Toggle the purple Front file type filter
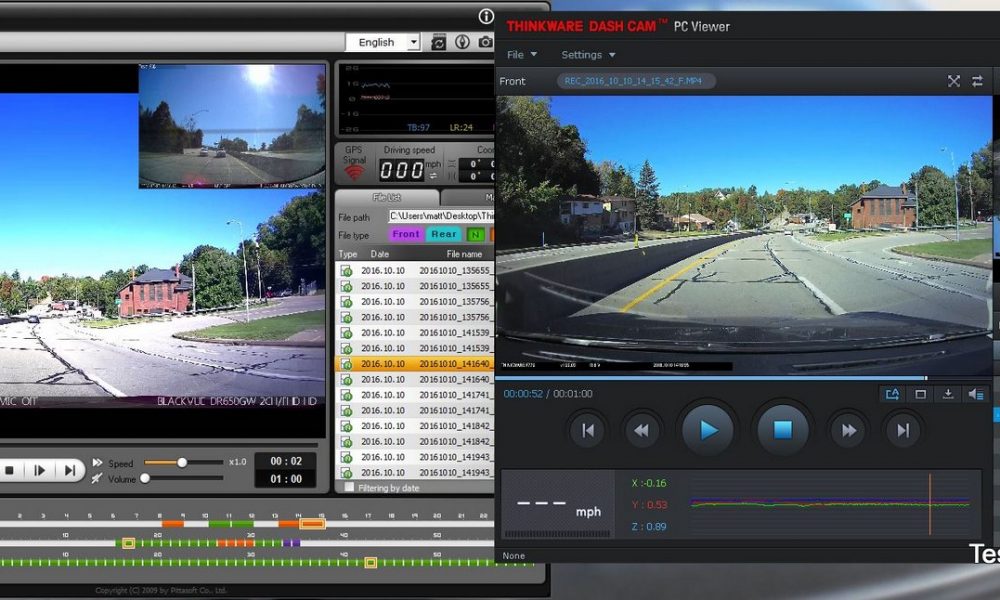 click(x=406, y=235)
